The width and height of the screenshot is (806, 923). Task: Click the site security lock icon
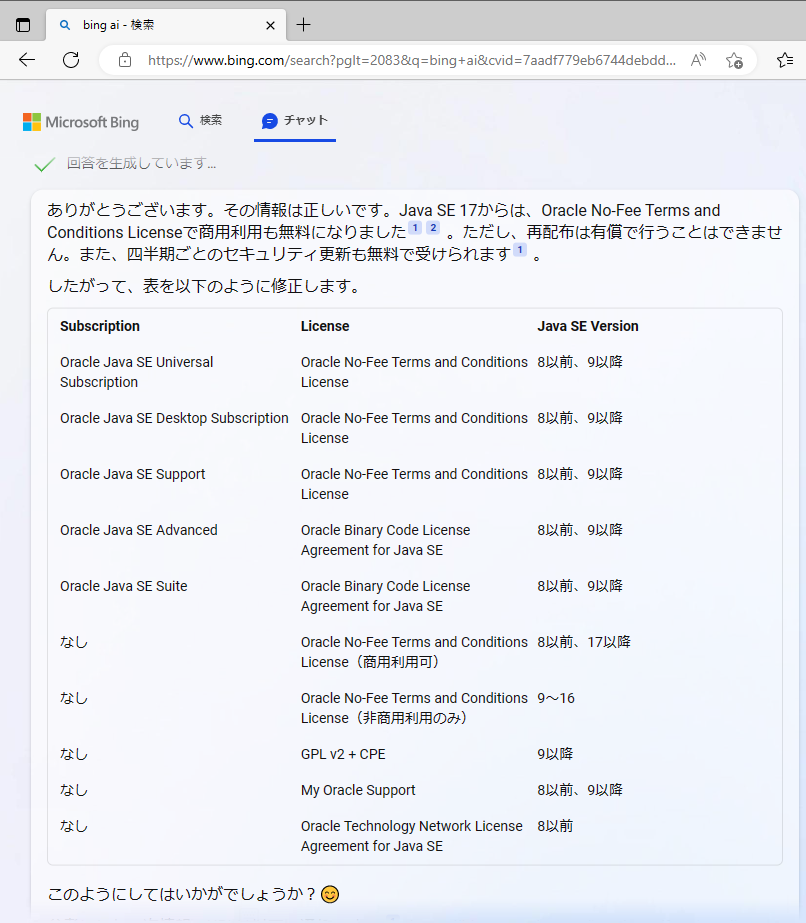click(123, 60)
